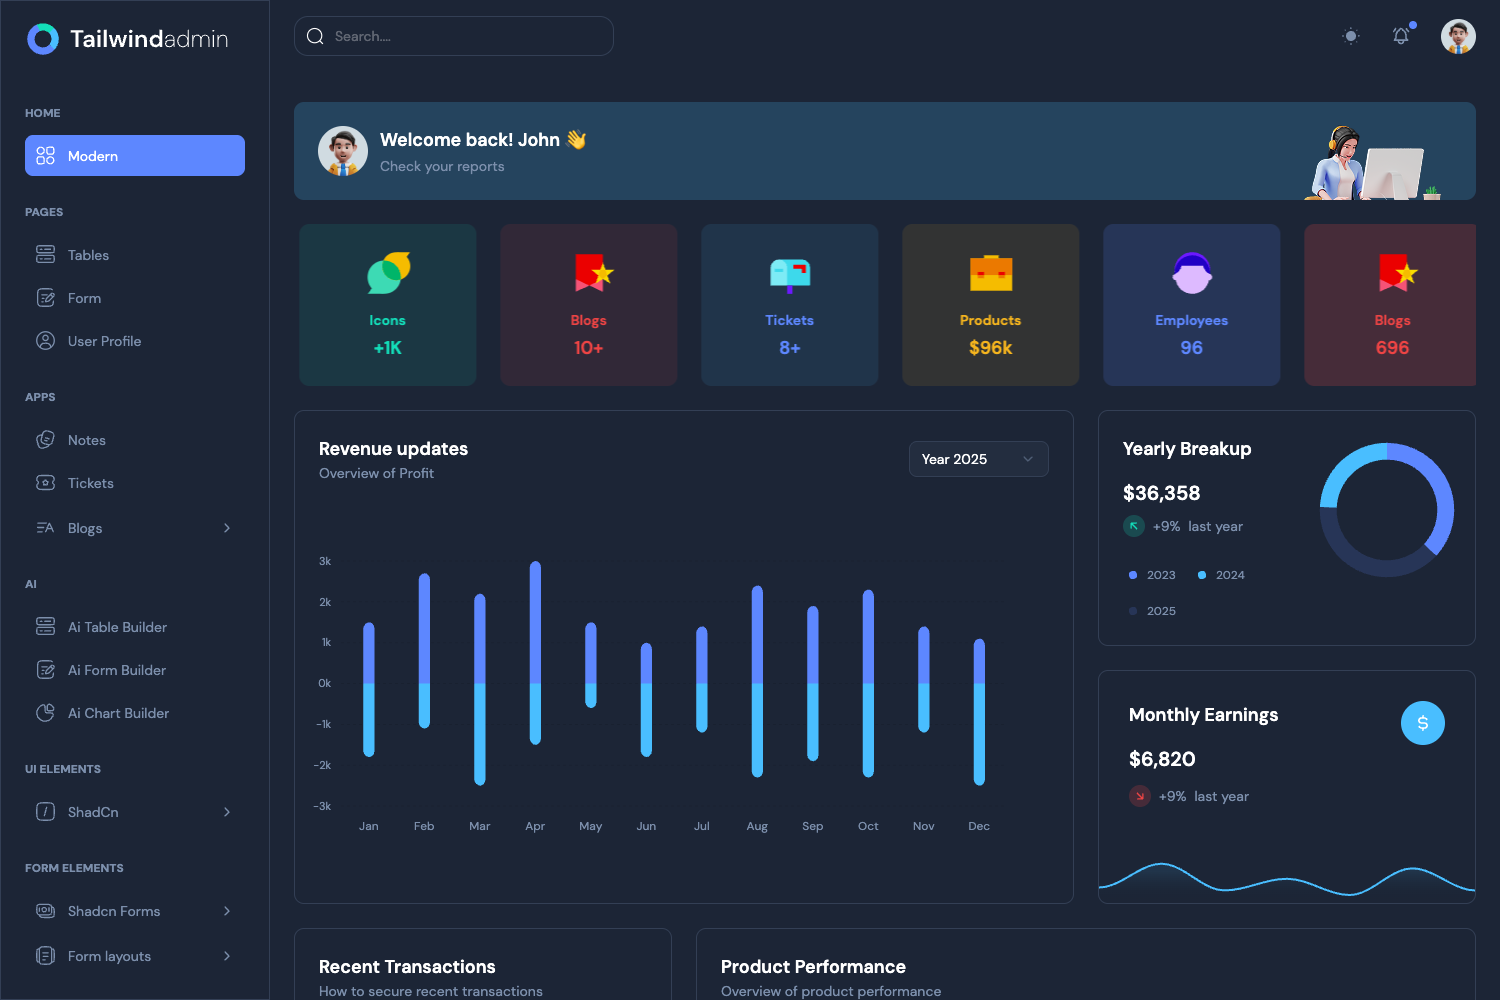This screenshot has width=1500, height=1000.
Task: Click the +1K value on the Icons card
Action: [x=388, y=348]
